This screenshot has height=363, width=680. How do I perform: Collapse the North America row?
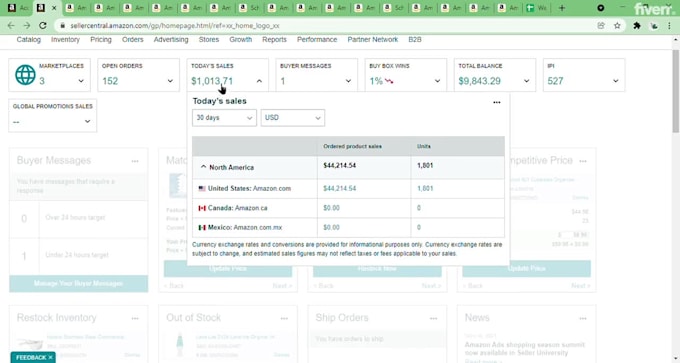[203, 167]
